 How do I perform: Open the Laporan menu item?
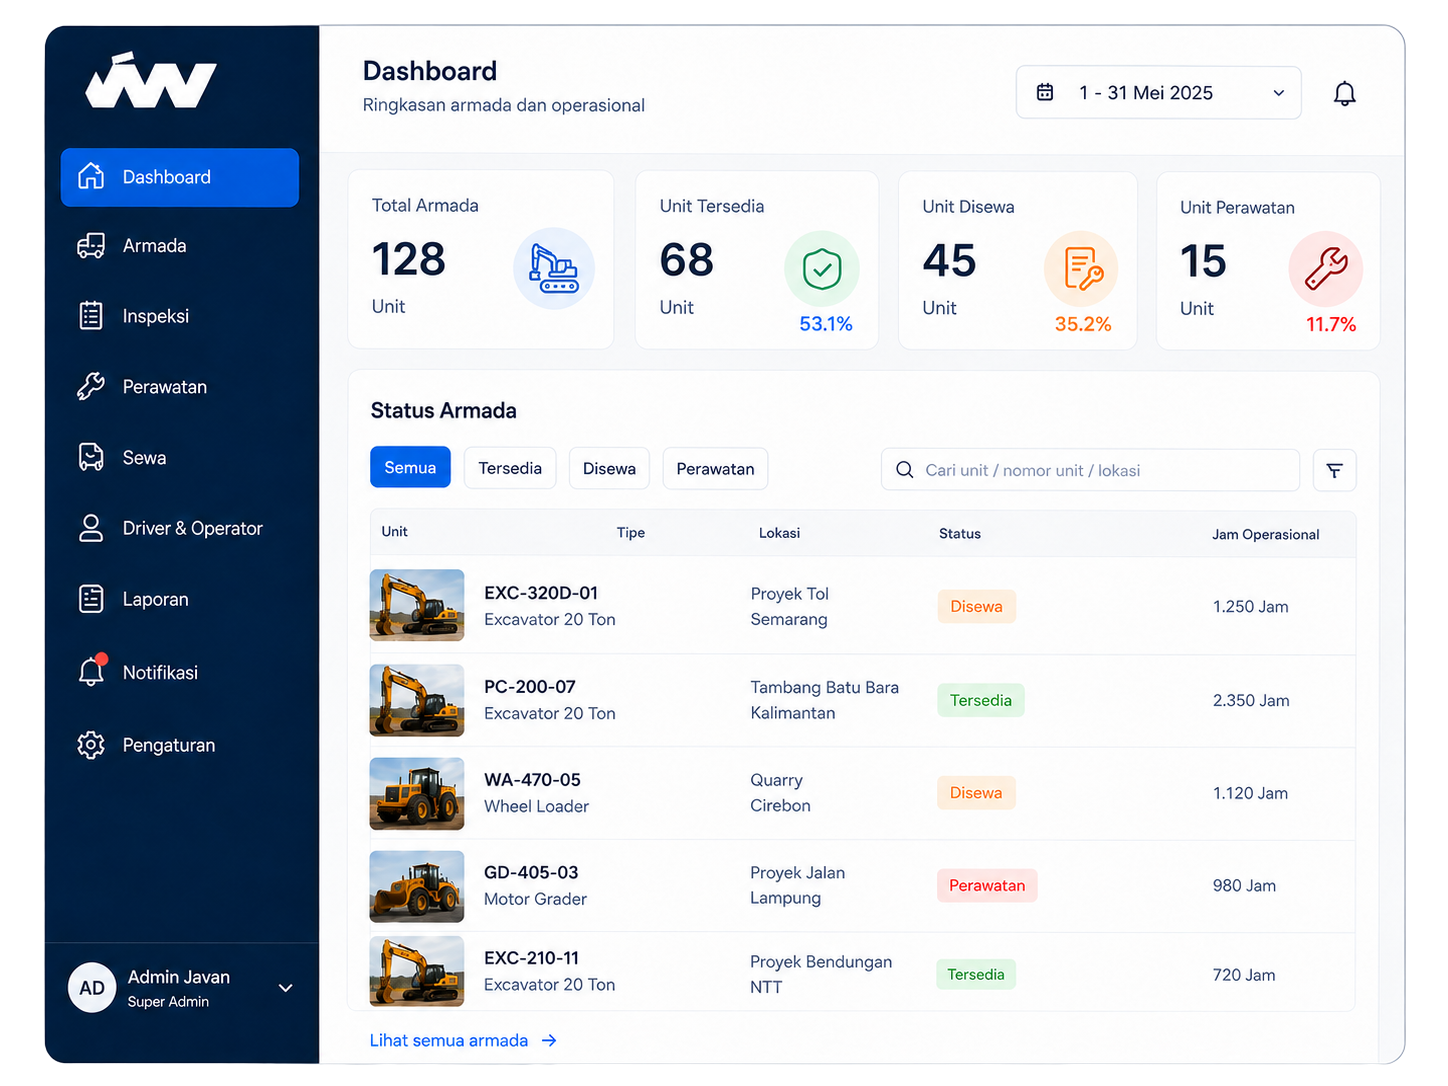[x=180, y=599]
